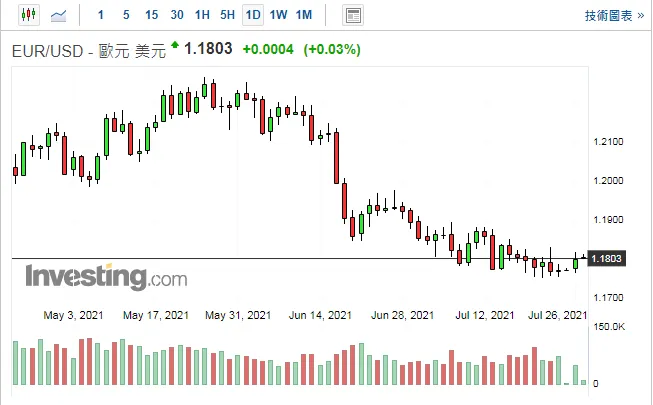Click the EUR/USD 歐元 美元 title
Viewport: 653px width, 405px height.
[x=89, y=51]
